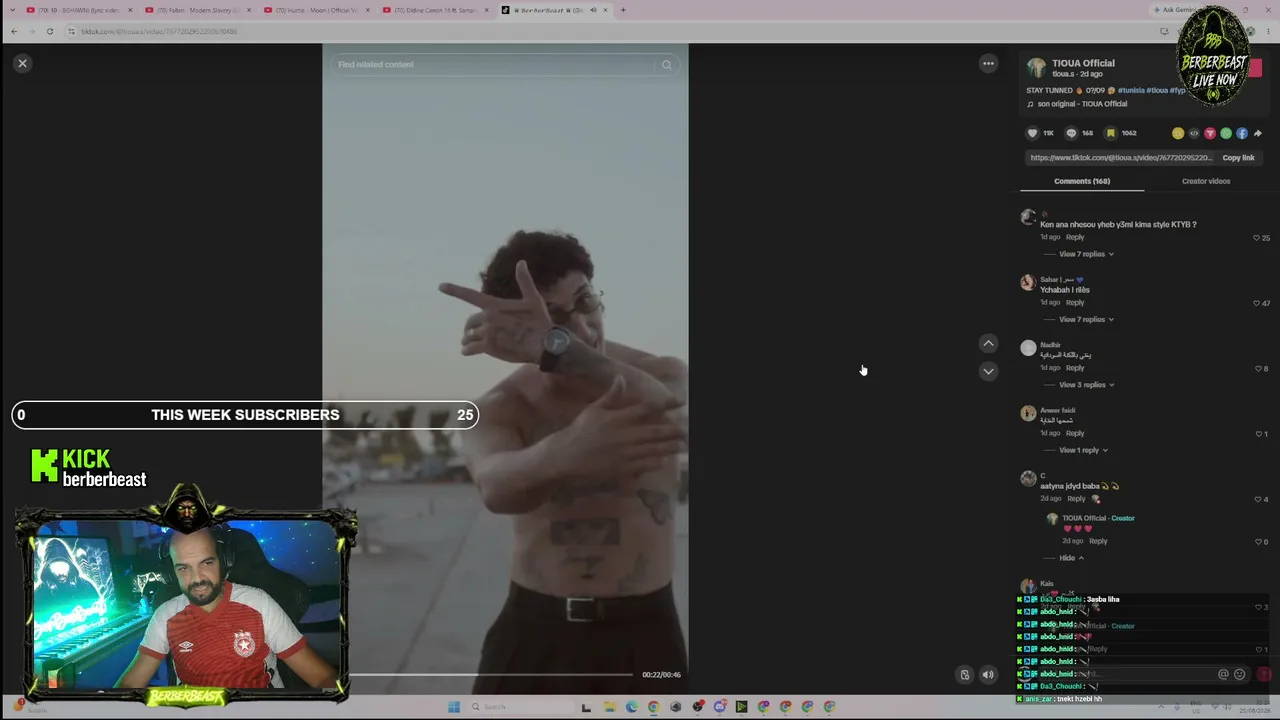Click the #tunisia hashtag
The width and height of the screenshot is (1280, 720).
coord(1131,90)
